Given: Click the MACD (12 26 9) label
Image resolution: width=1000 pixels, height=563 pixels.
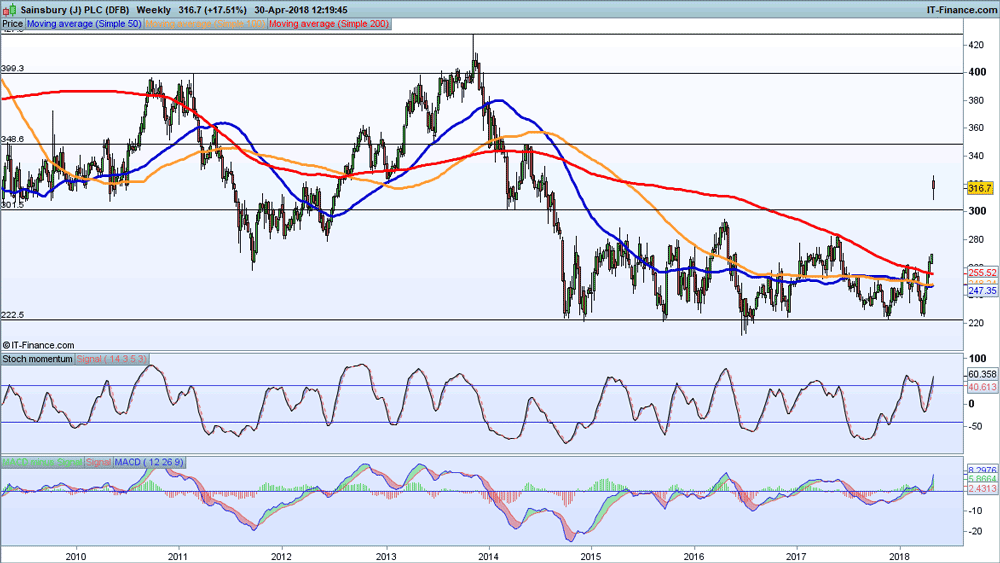Looking at the screenshot, I should coord(149,462).
